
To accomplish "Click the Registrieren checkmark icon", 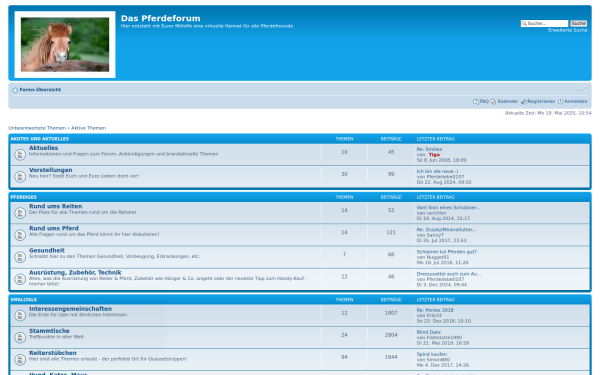I will (523, 101).
